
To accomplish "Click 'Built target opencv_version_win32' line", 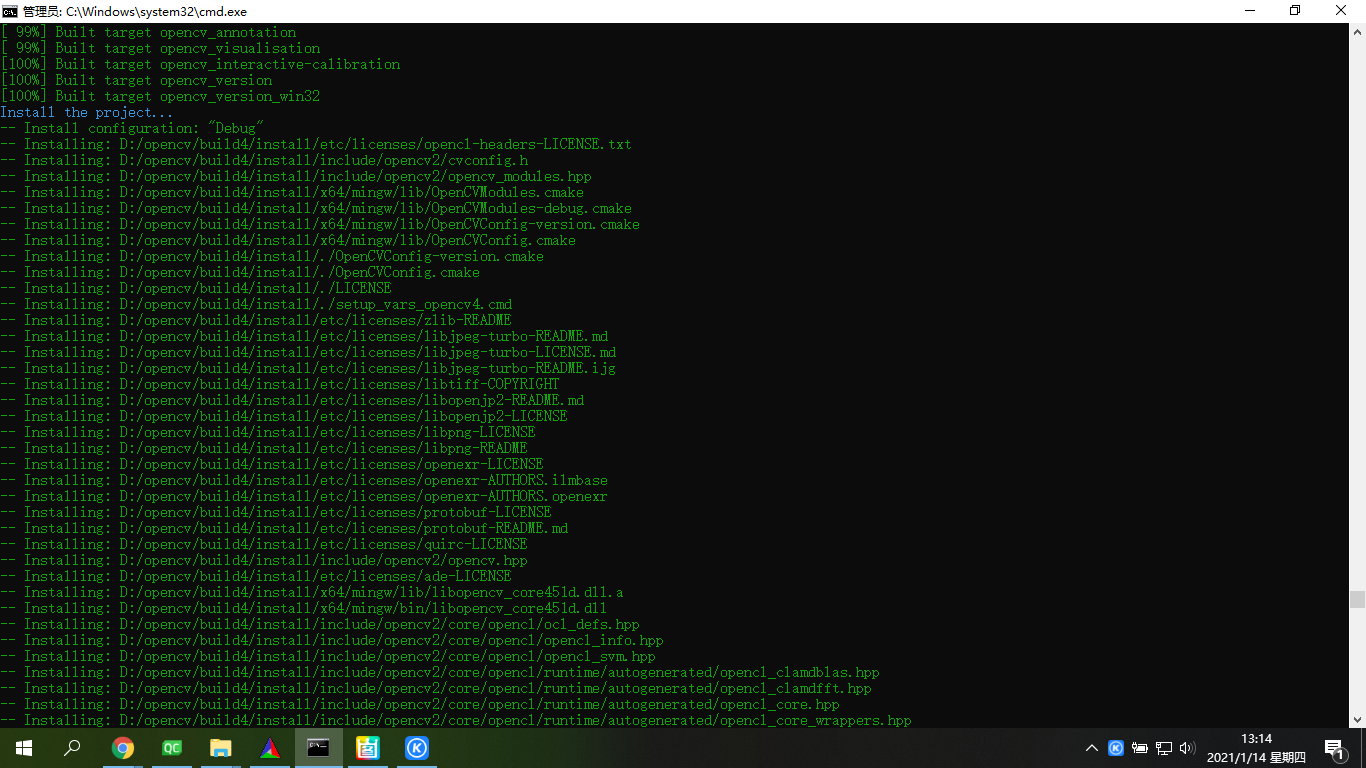I will [160, 96].
